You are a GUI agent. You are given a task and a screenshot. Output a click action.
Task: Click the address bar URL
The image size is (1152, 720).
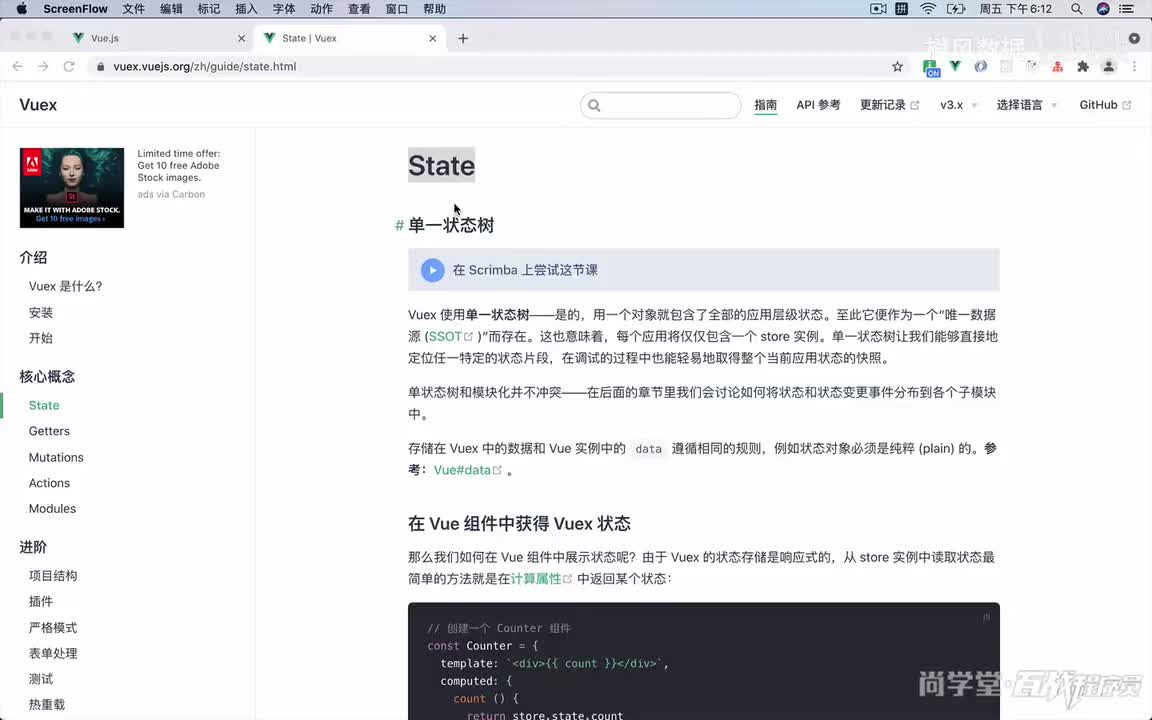point(205,66)
